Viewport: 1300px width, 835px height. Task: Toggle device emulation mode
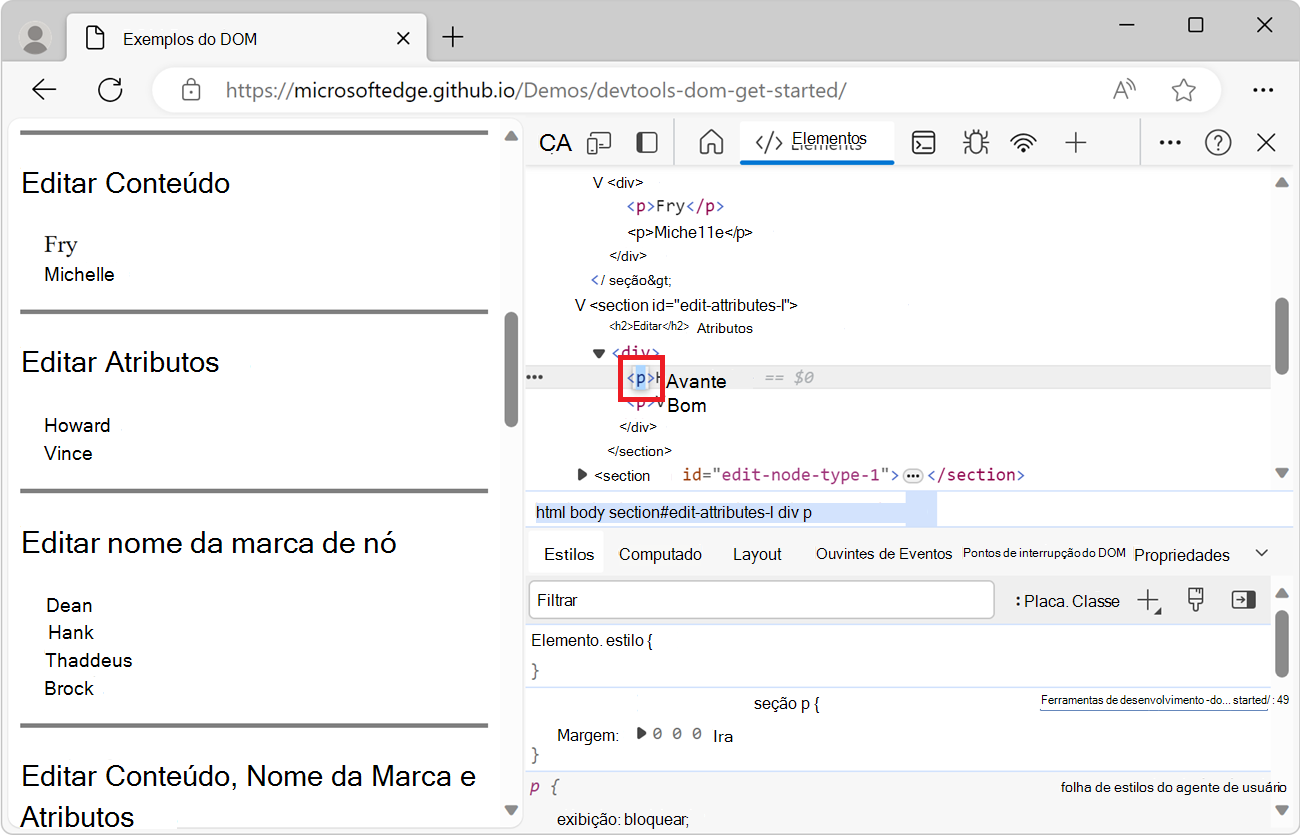pyautogui.click(x=599, y=143)
